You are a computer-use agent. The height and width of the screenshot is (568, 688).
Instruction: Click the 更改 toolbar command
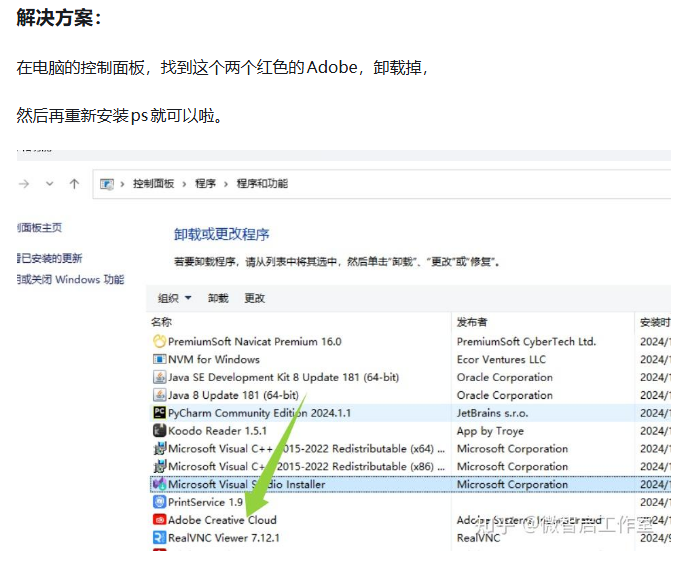[255, 298]
